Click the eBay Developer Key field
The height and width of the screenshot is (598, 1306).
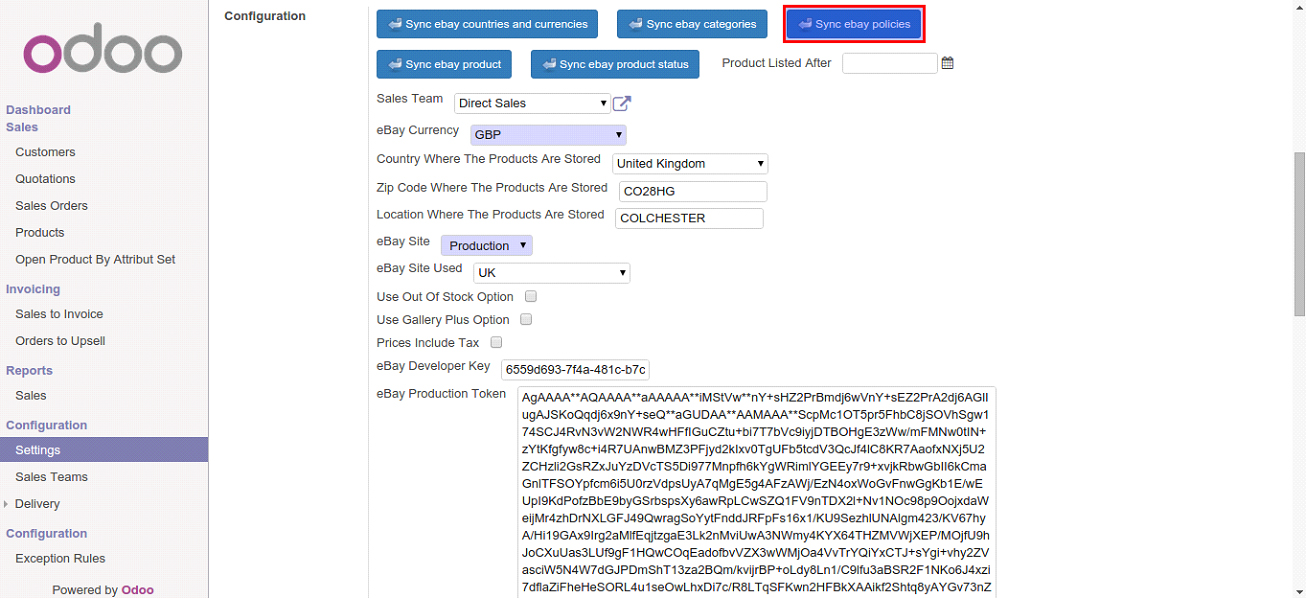click(575, 370)
